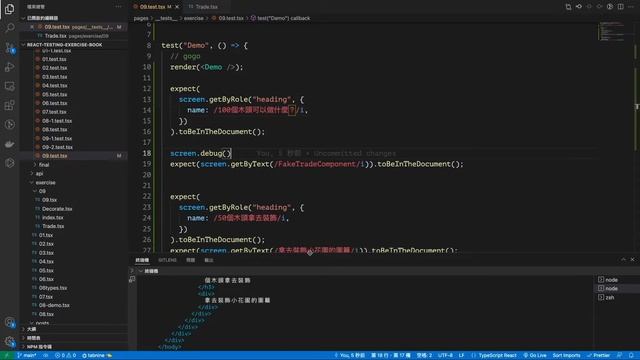Open Remote Explorer view in activity bar
Viewport: 640px width, 360px height.
9,86
